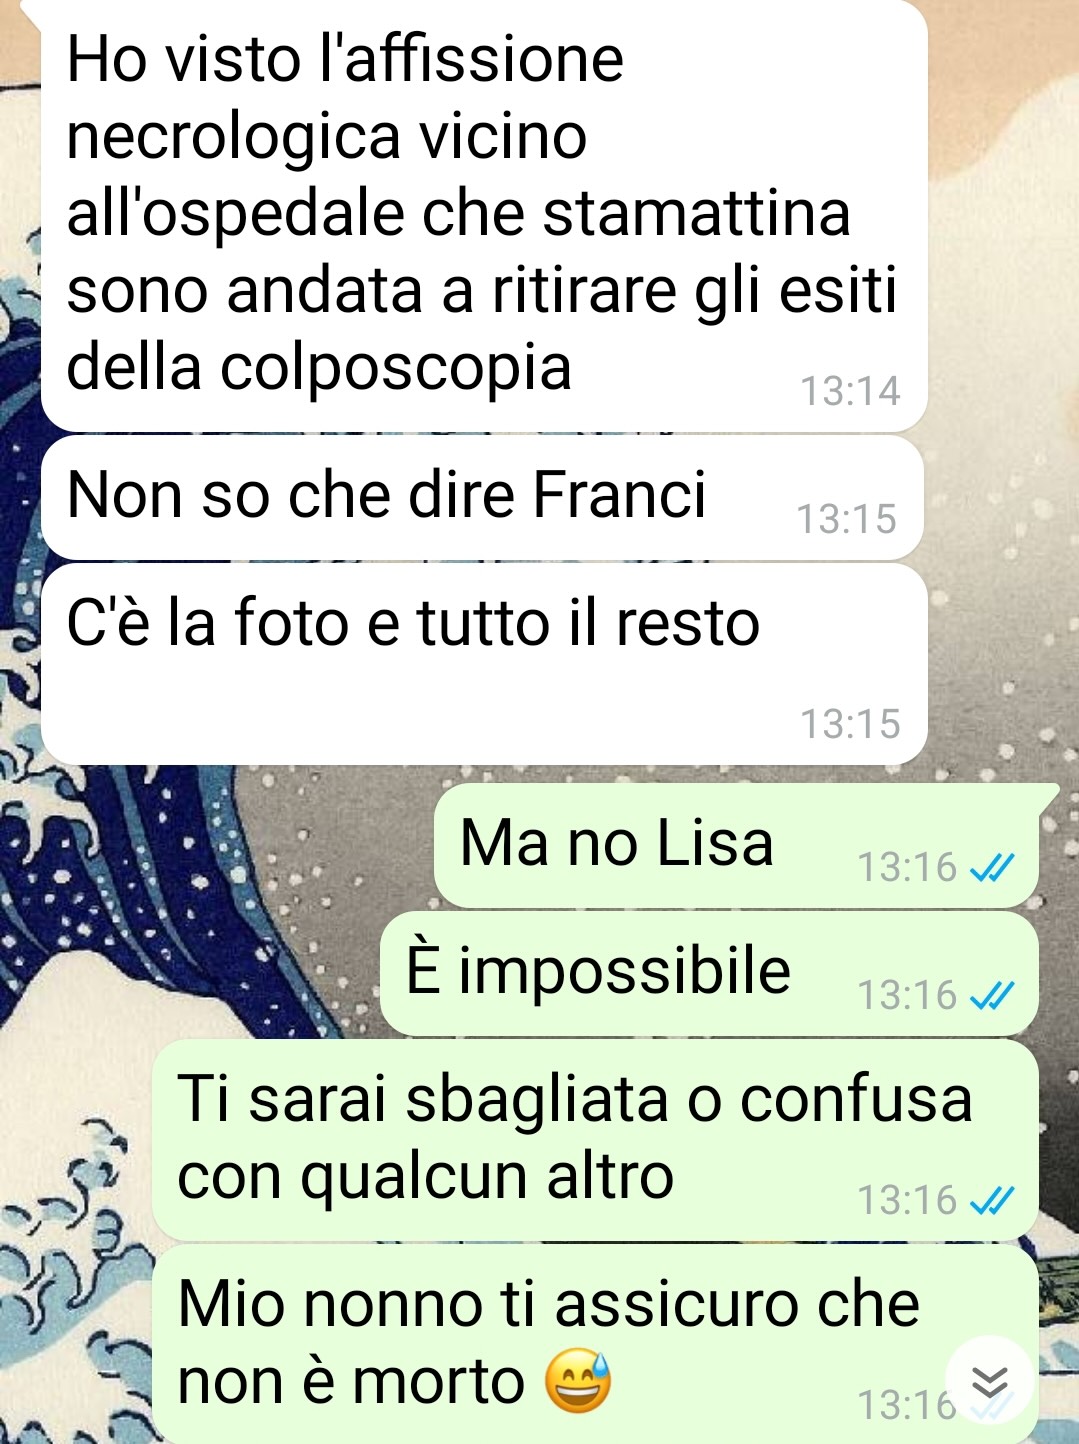Viewport: 1079px width, 1444px height.
Task: Select the 'Mio nonno ti assicuro' message
Action: point(596,1344)
